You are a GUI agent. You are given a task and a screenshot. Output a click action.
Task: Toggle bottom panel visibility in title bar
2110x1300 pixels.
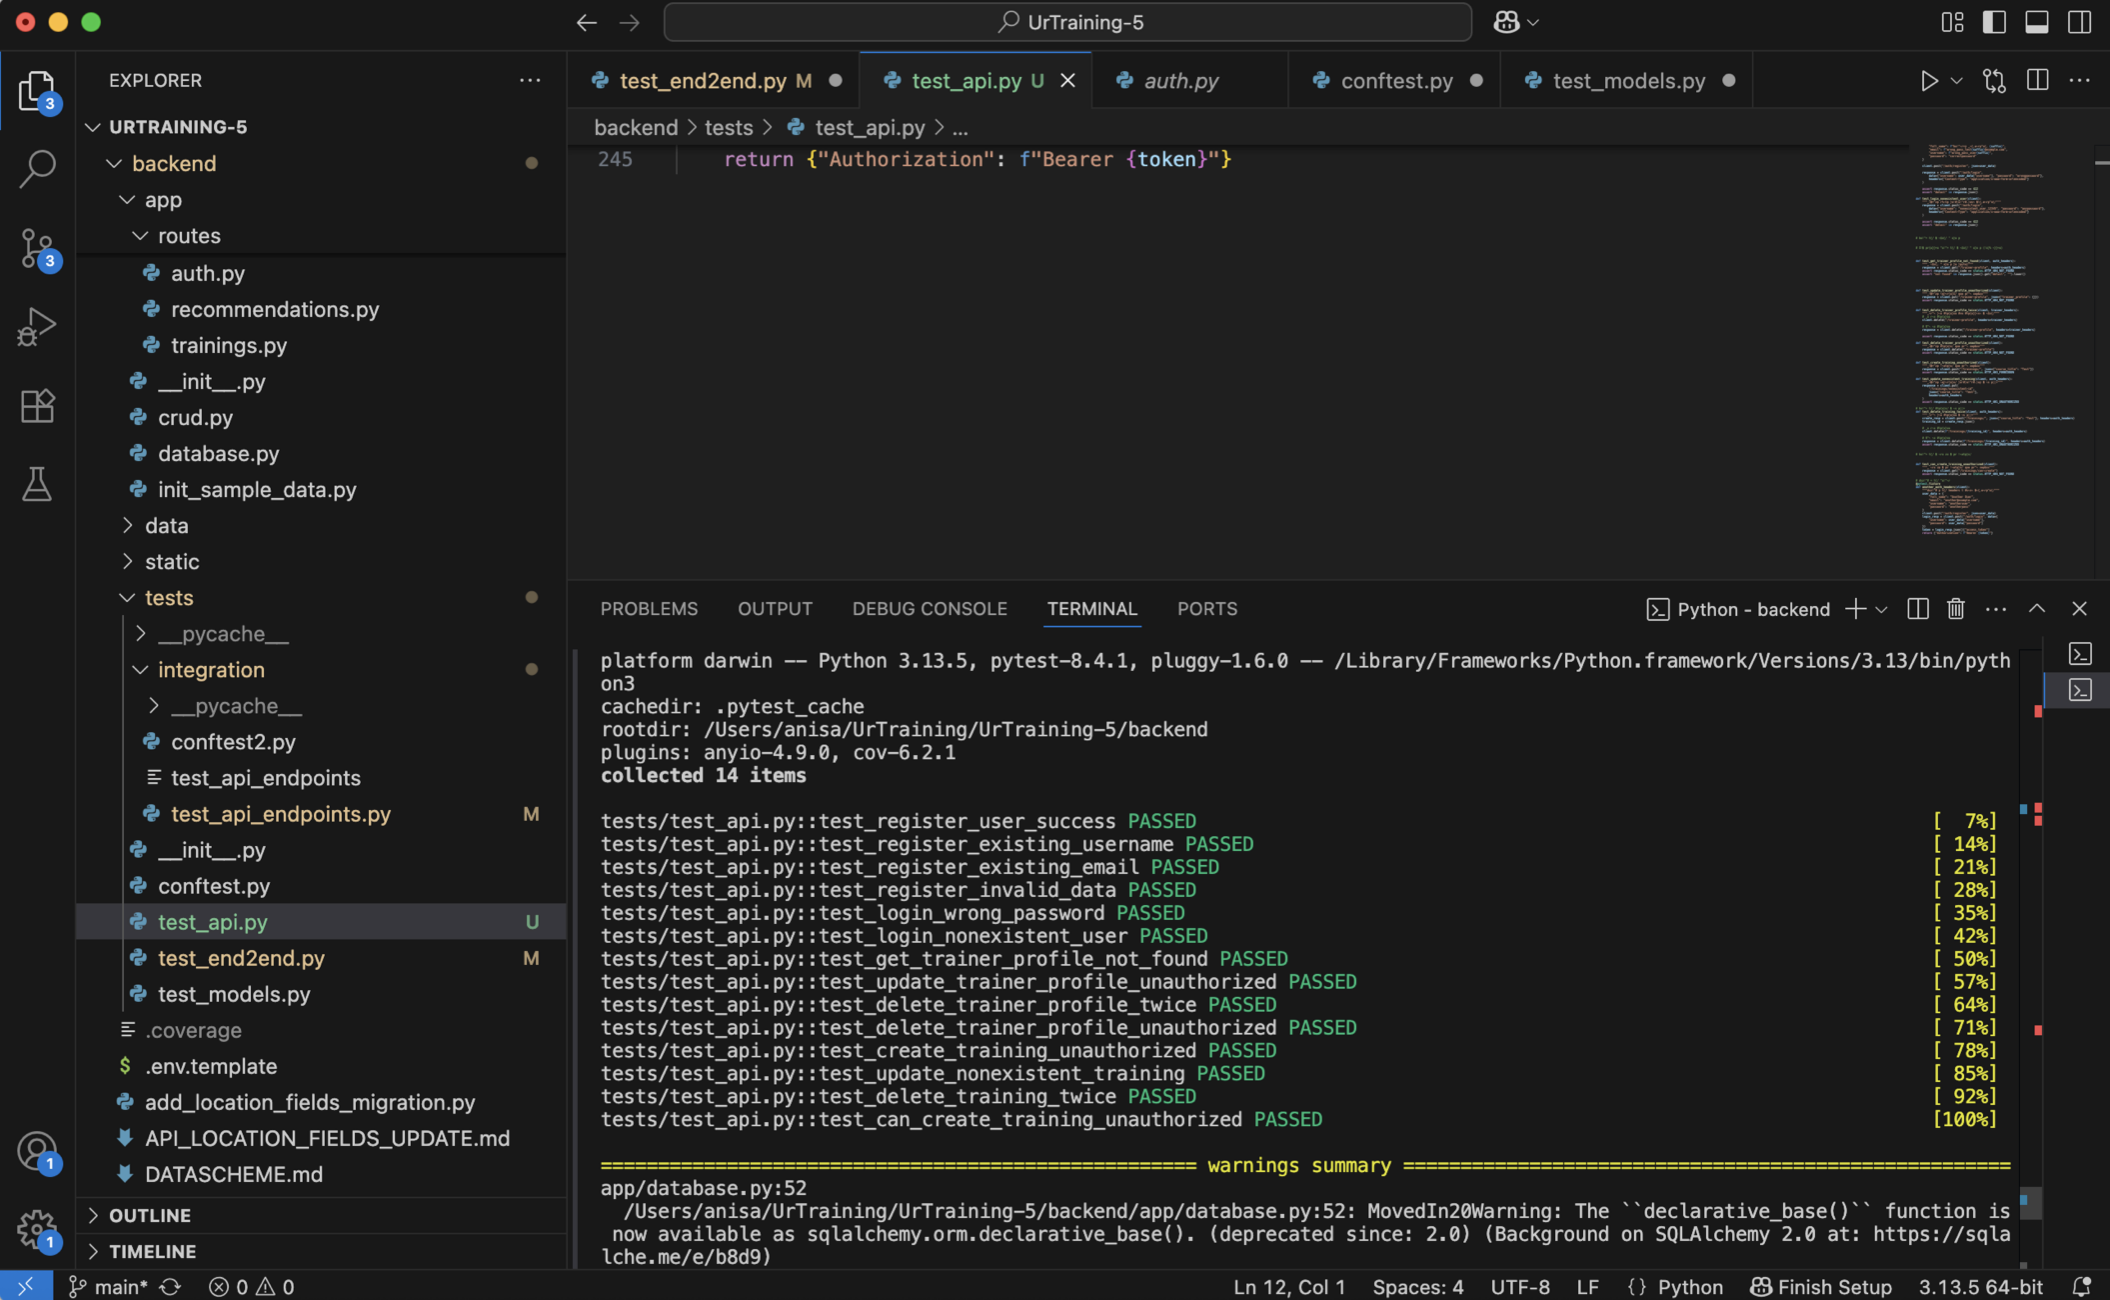tap(2037, 22)
